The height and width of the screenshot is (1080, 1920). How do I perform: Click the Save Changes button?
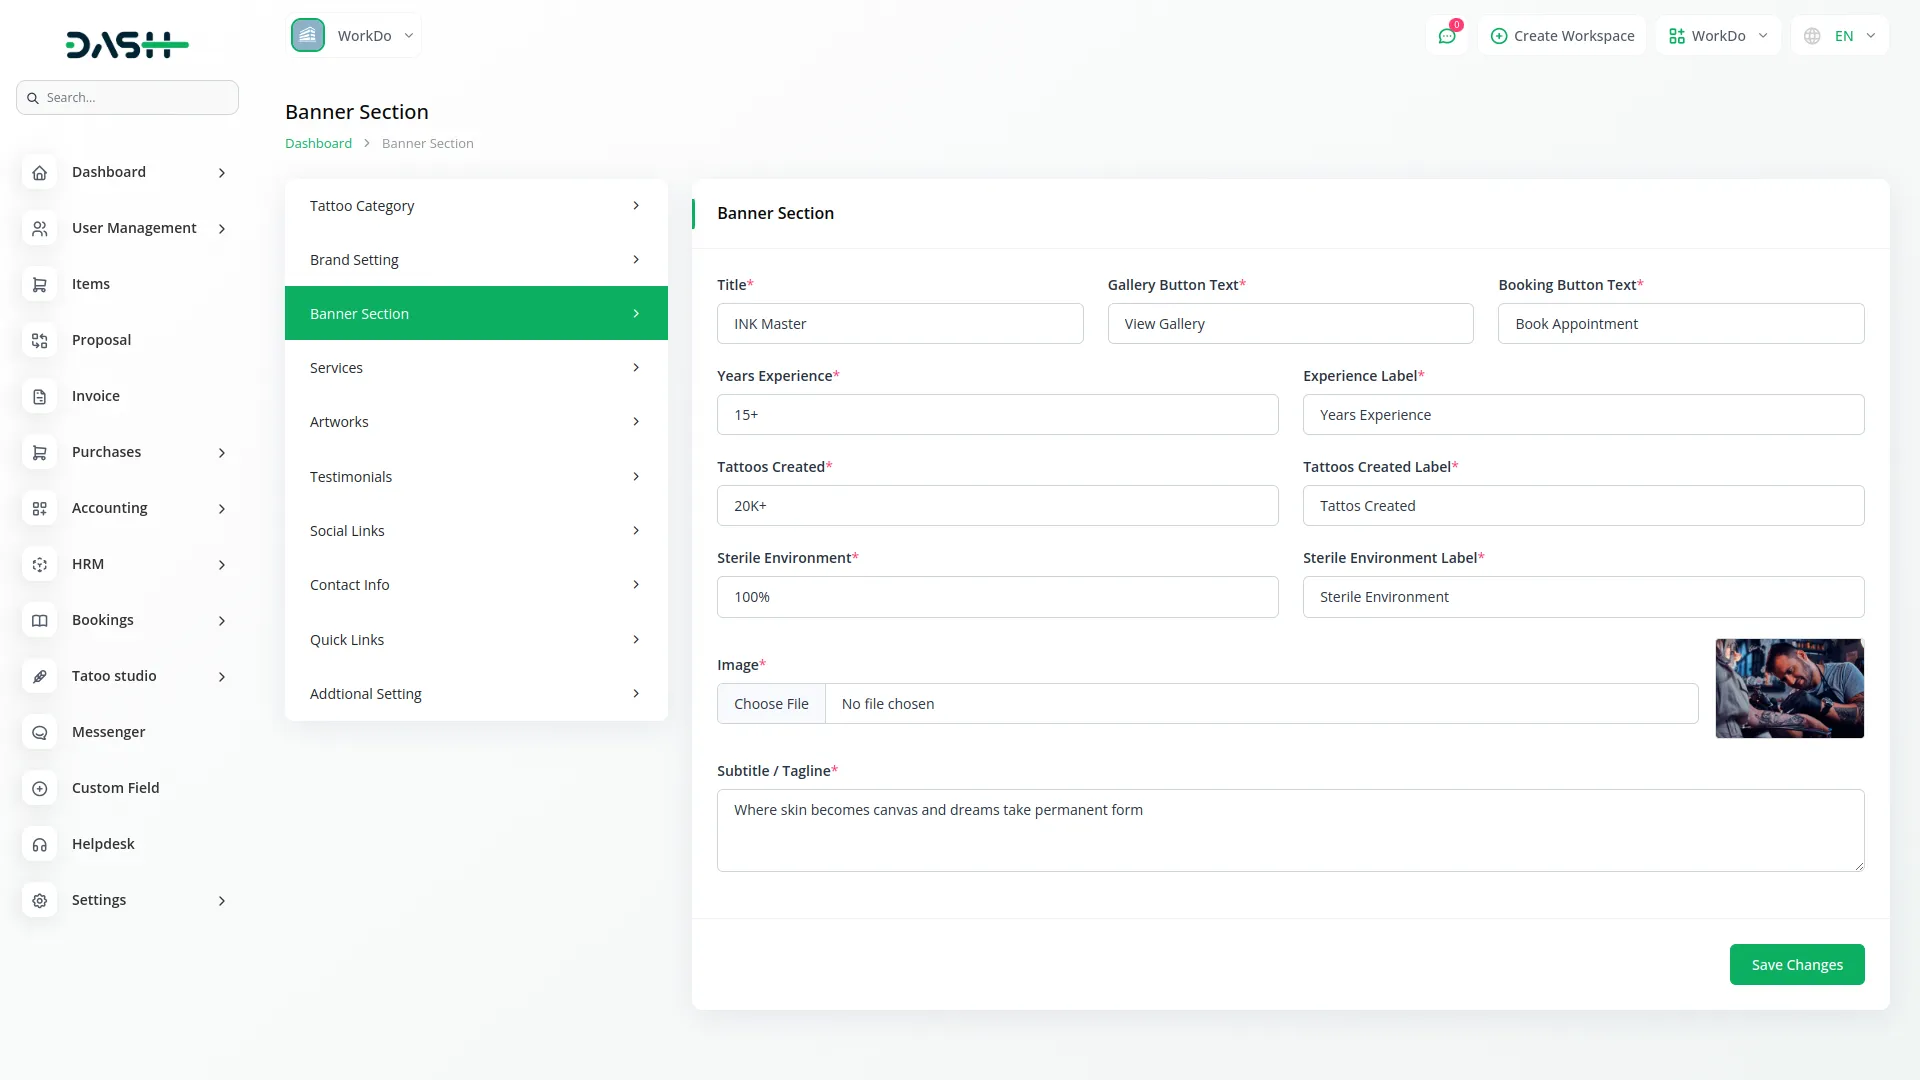1796,965
